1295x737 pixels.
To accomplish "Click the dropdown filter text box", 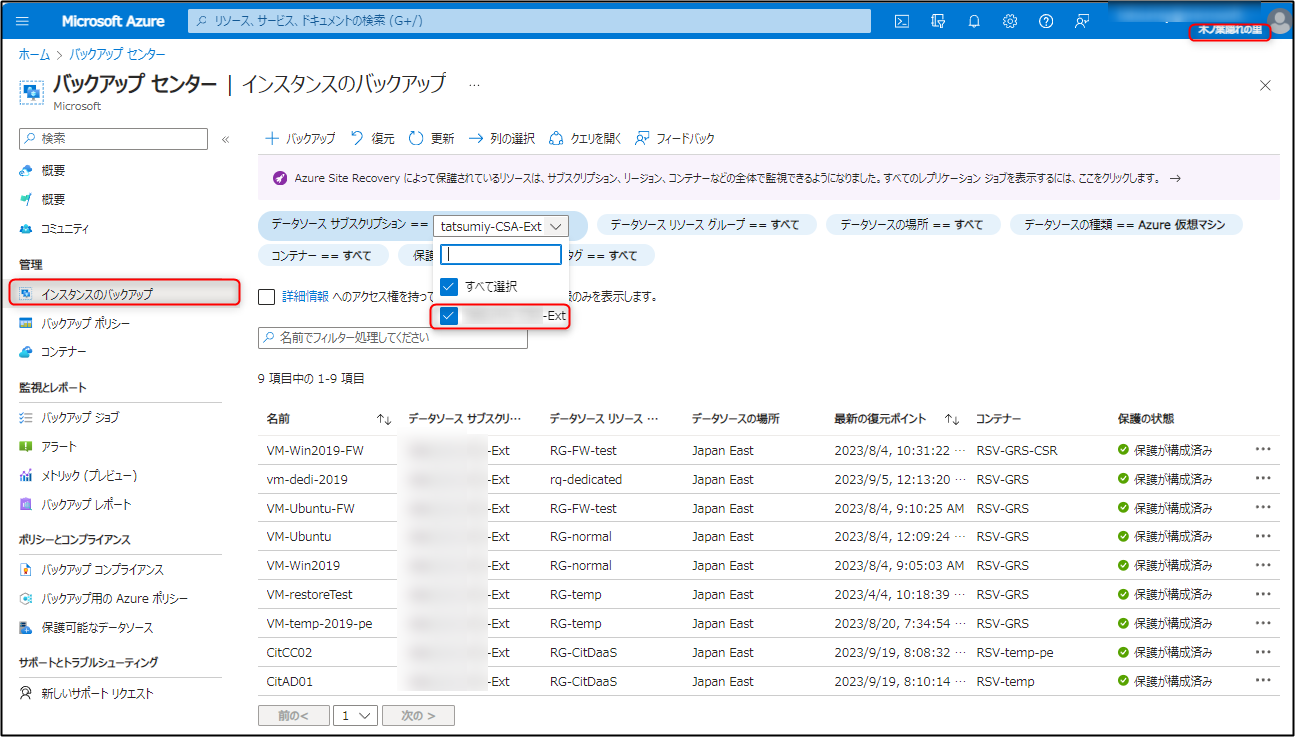I will (x=501, y=255).
